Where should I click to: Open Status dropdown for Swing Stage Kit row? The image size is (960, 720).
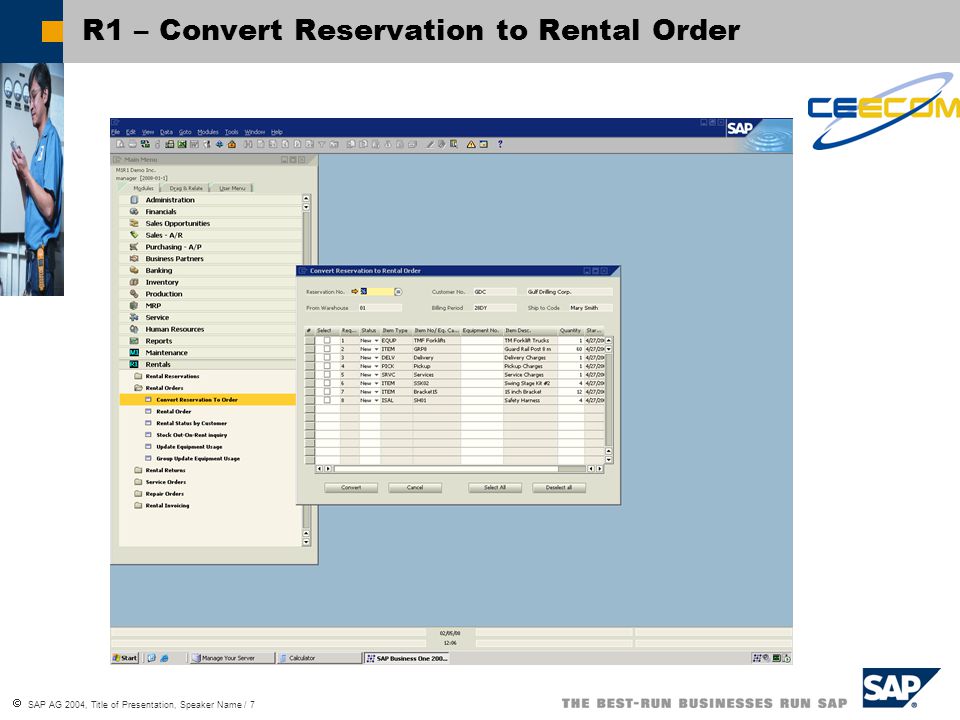377,383
